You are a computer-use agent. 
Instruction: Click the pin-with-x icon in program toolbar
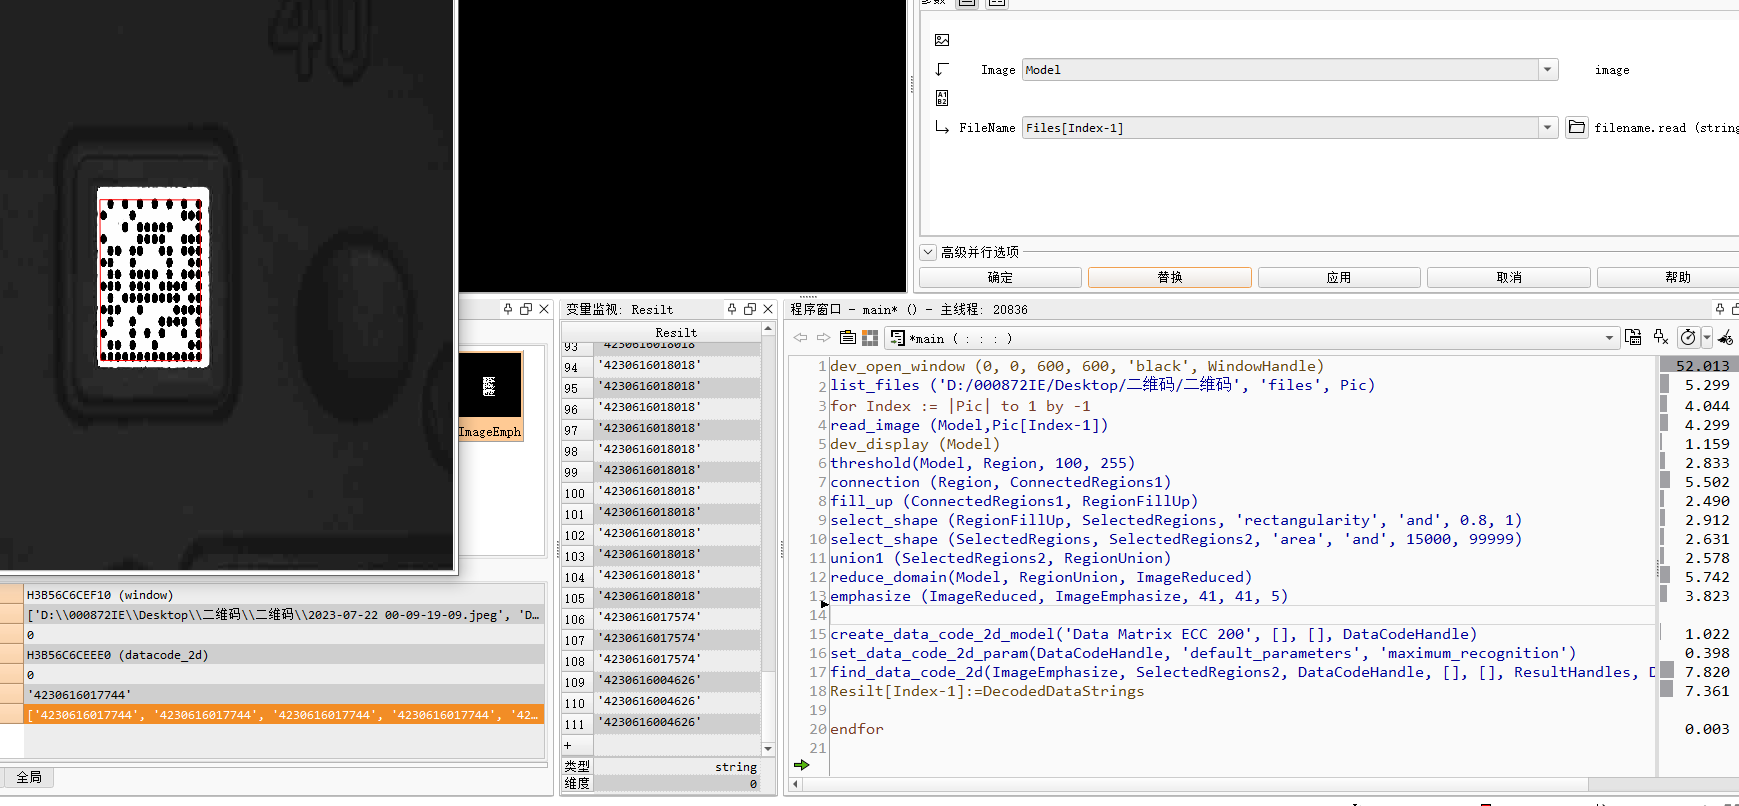coord(1661,337)
